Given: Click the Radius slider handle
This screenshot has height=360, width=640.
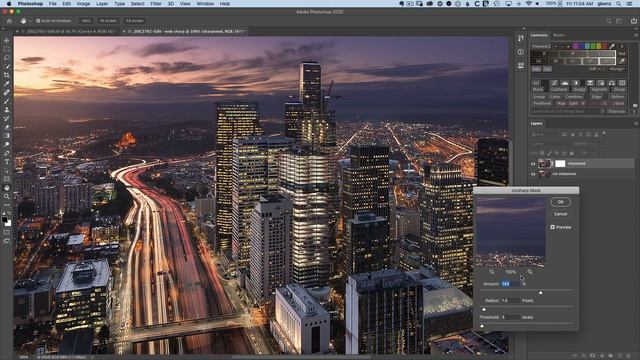Looking at the screenshot, I should (x=484, y=309).
